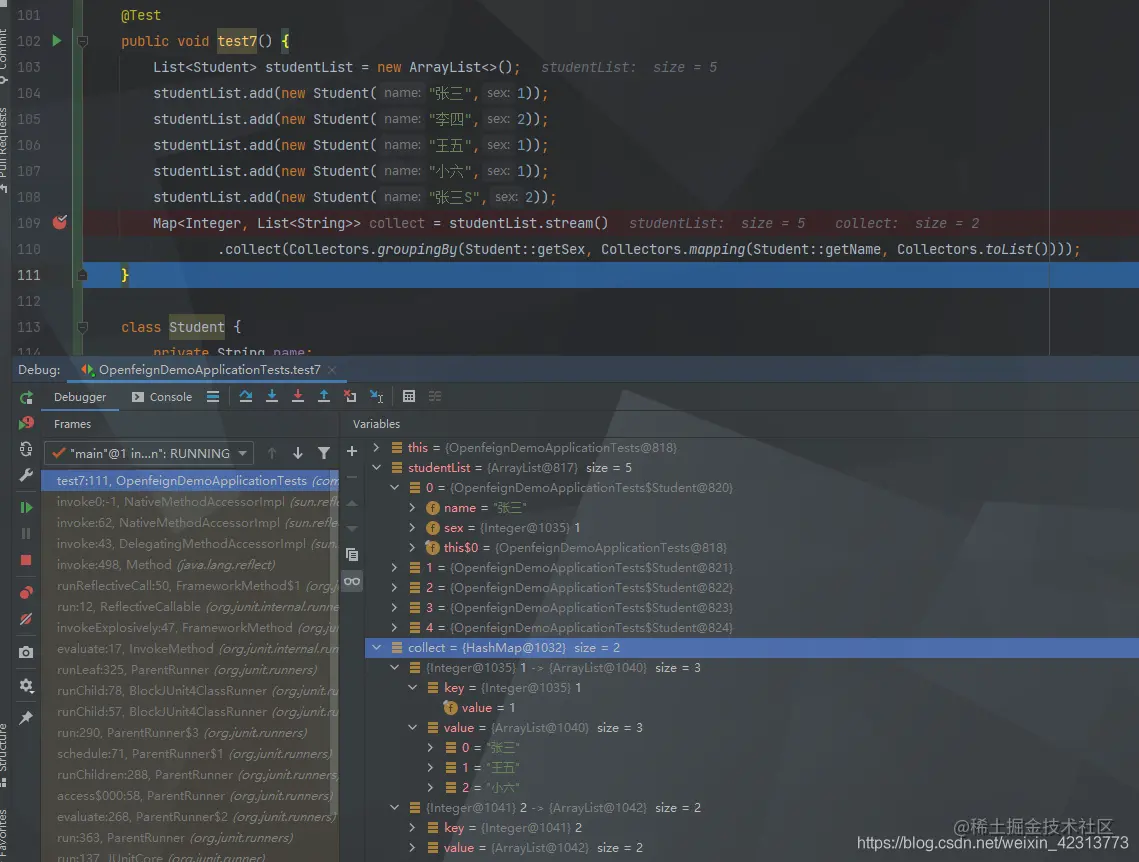
Task: Select the name field variable row
Action: point(752,508)
